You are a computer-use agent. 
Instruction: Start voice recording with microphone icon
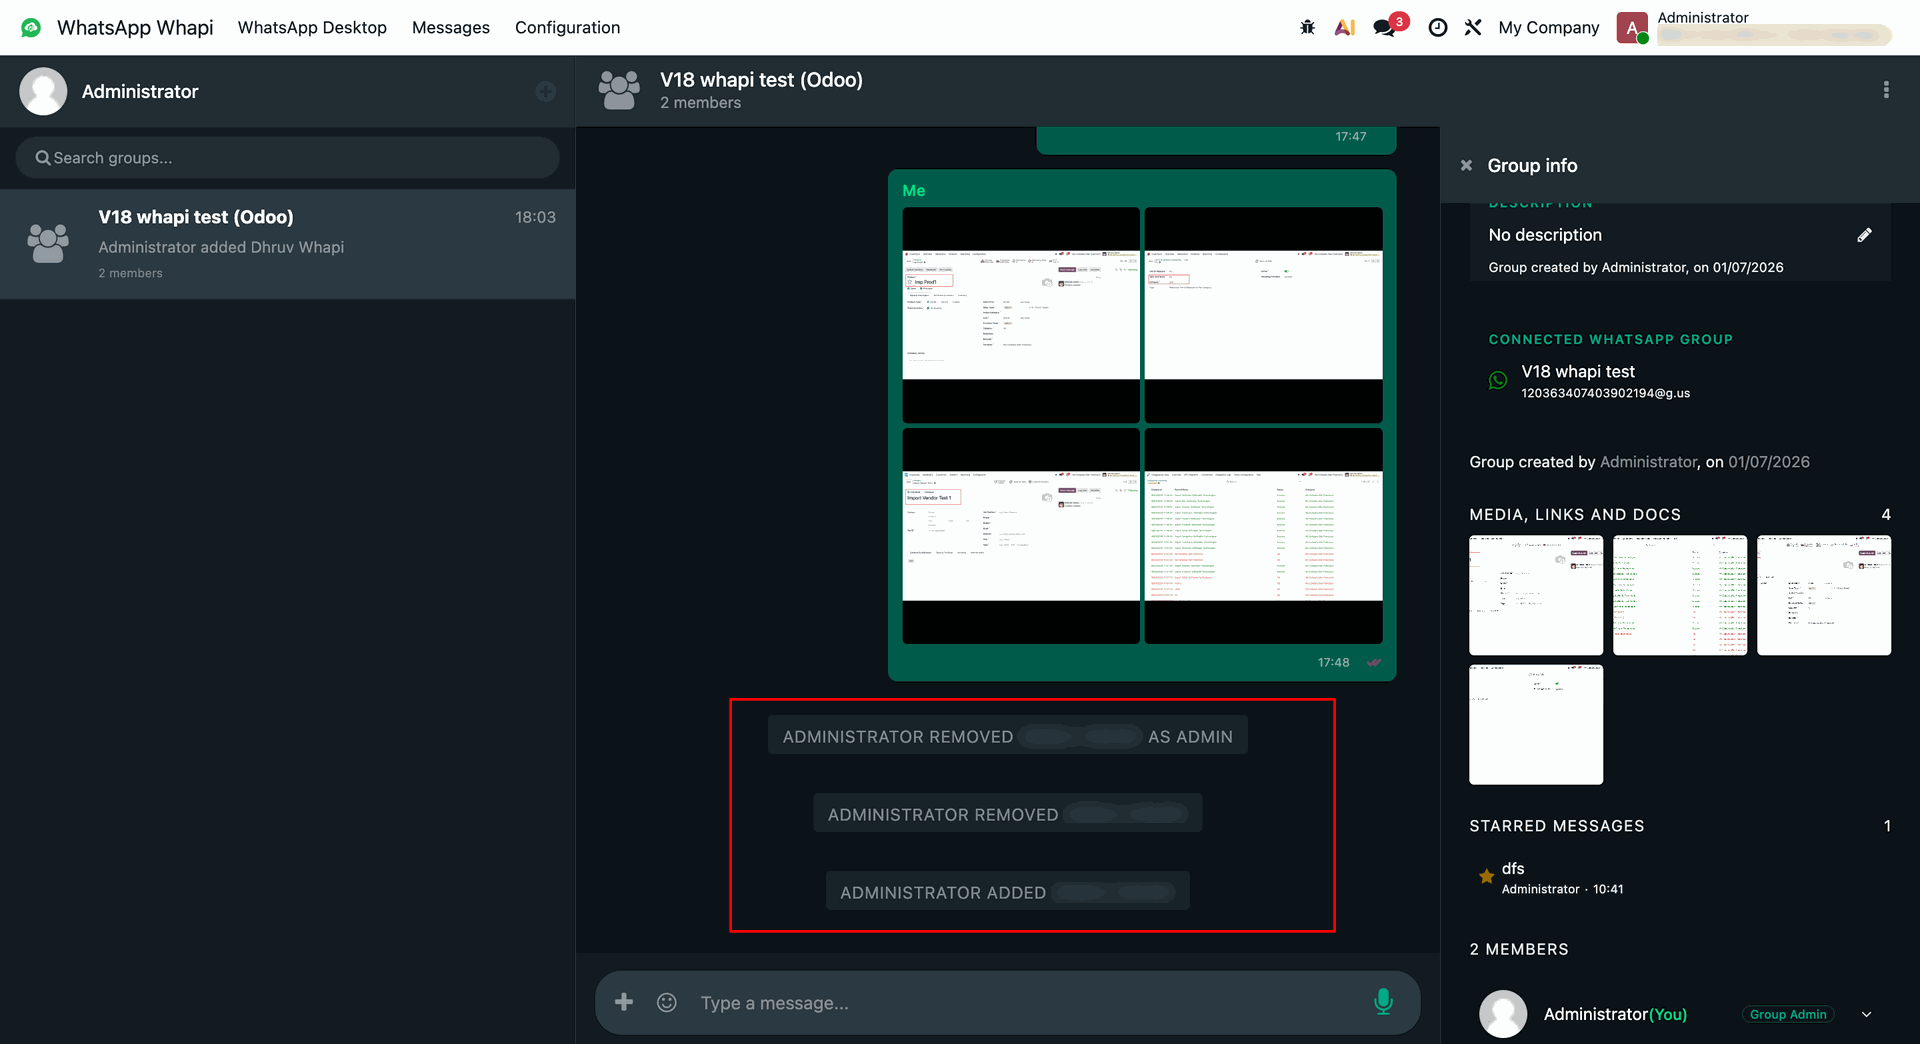tap(1383, 1002)
